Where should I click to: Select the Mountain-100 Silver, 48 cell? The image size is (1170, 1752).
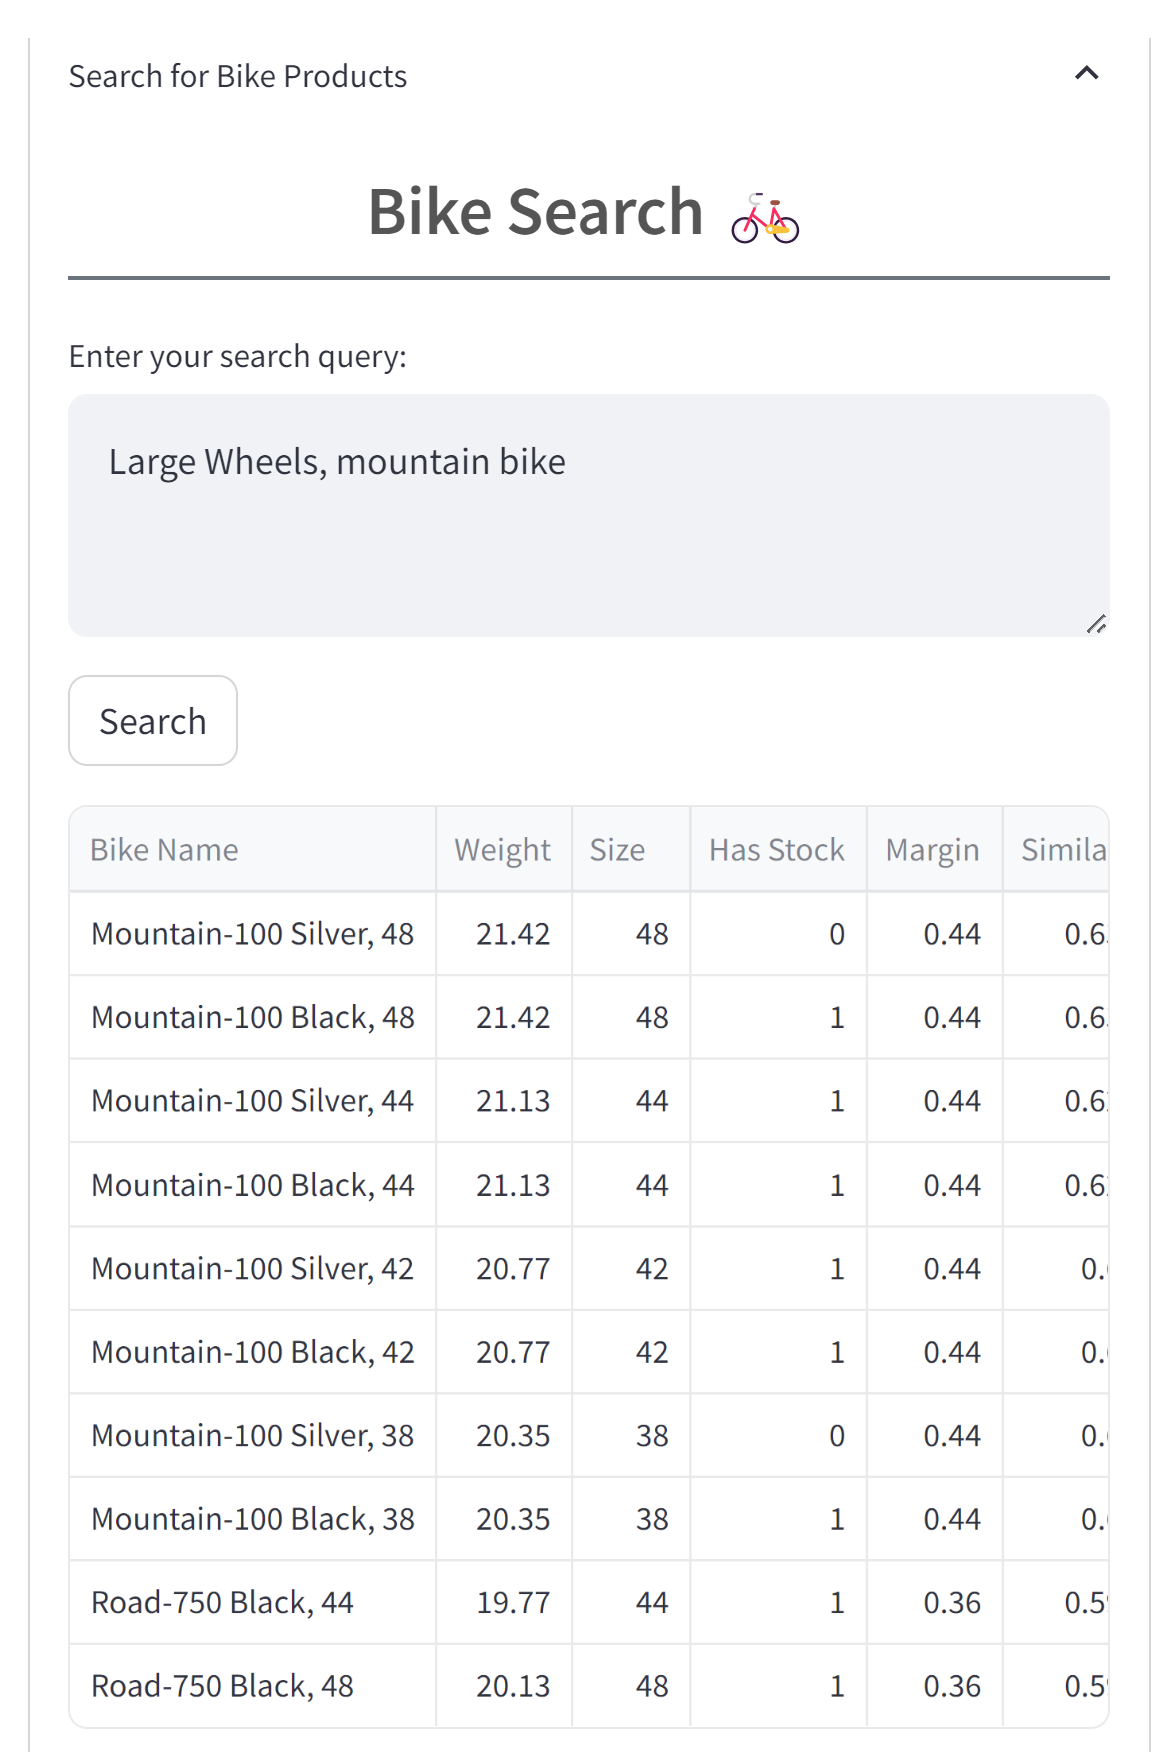(253, 934)
